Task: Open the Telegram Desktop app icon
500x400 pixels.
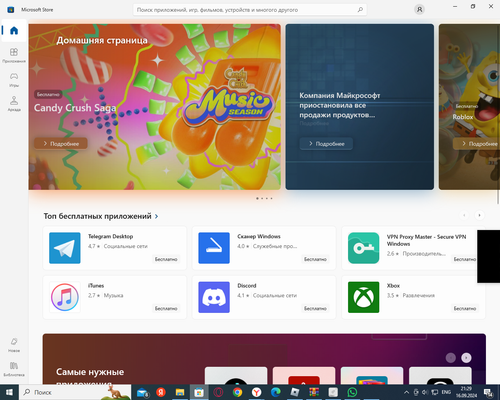Action: (65, 248)
